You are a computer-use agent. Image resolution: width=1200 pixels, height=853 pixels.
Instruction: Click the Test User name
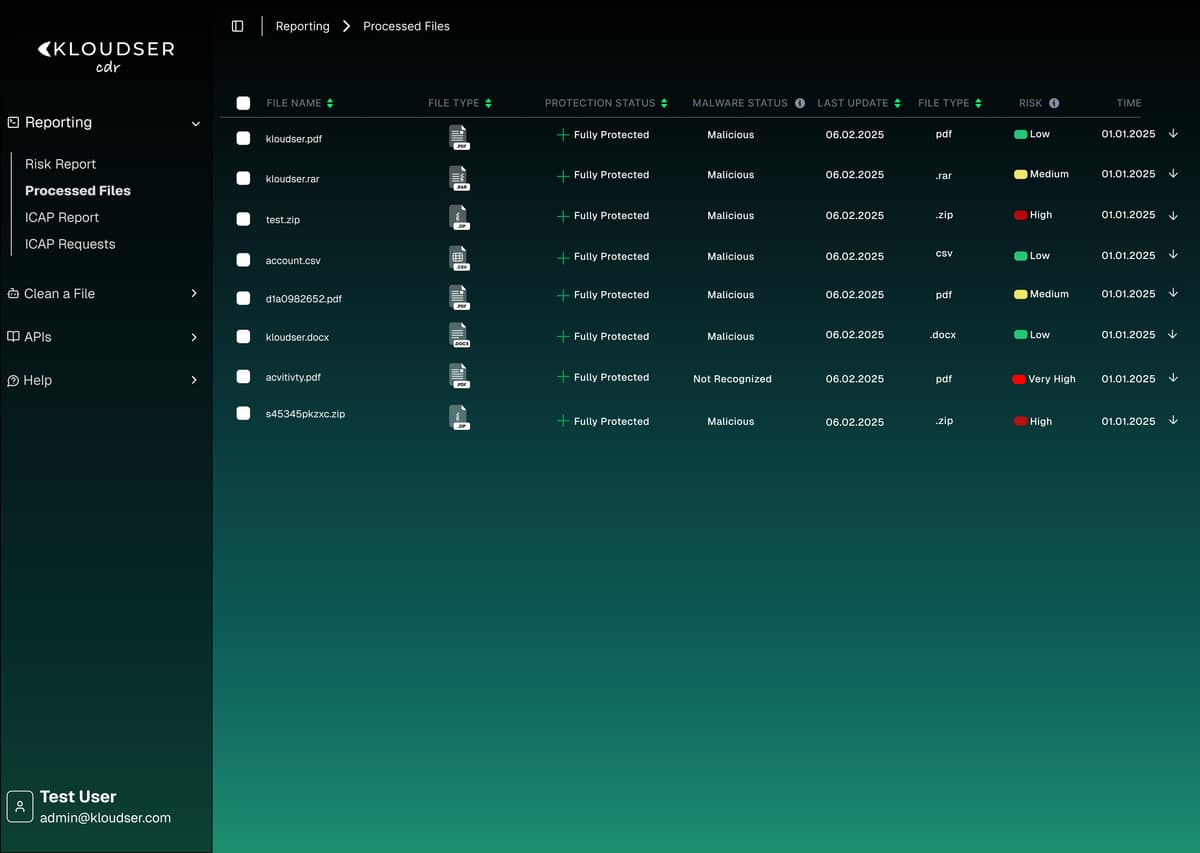78,797
